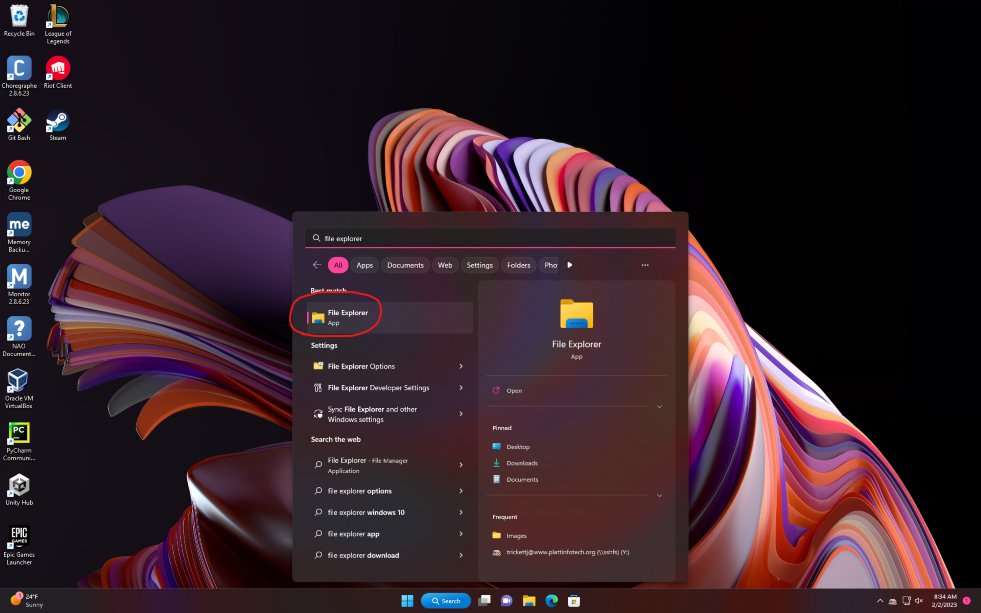The width and height of the screenshot is (981, 613).
Task: Open File Explorer from taskbar
Action: [529, 600]
